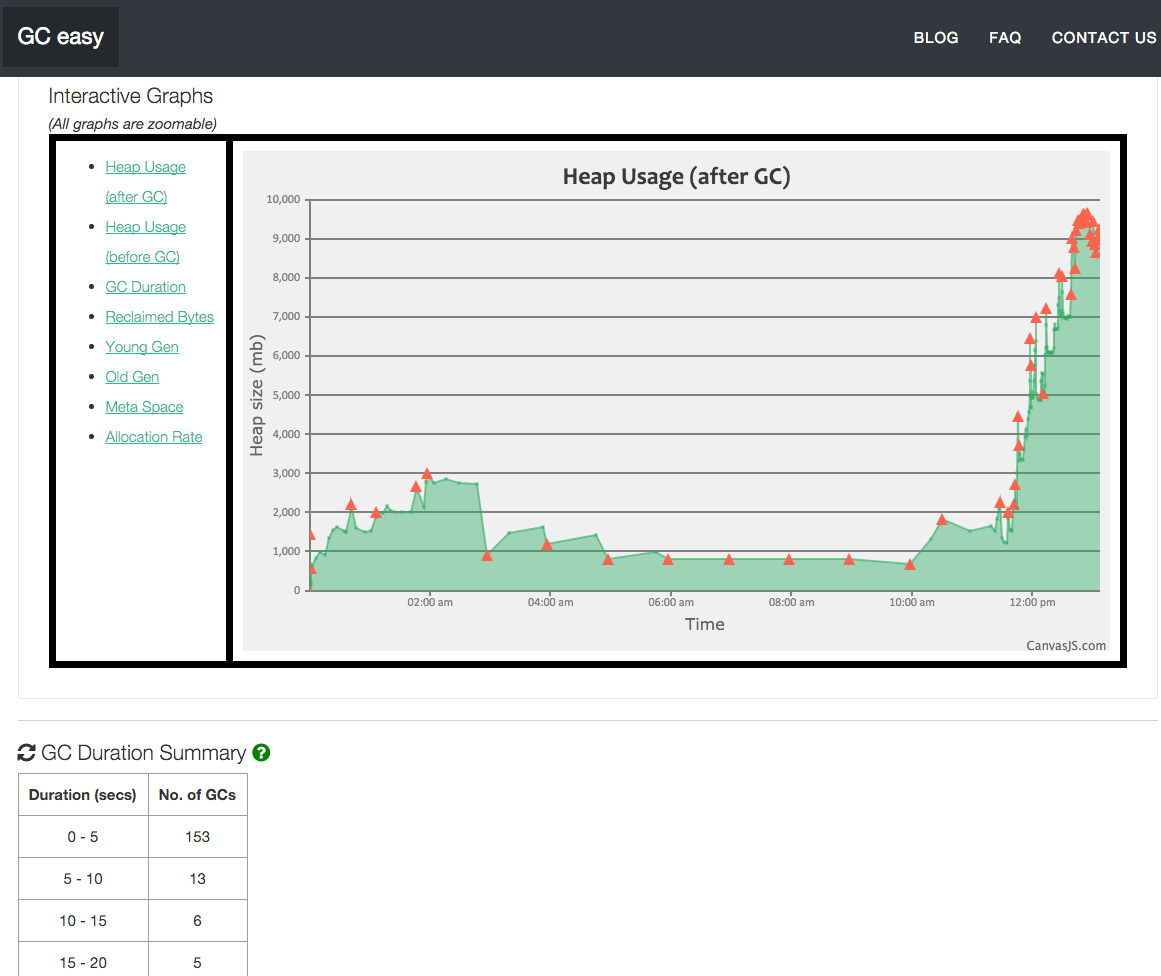Open the Meta Space graph link
Image resolution: width=1161 pixels, height=976 pixels.
pyautogui.click(x=144, y=407)
